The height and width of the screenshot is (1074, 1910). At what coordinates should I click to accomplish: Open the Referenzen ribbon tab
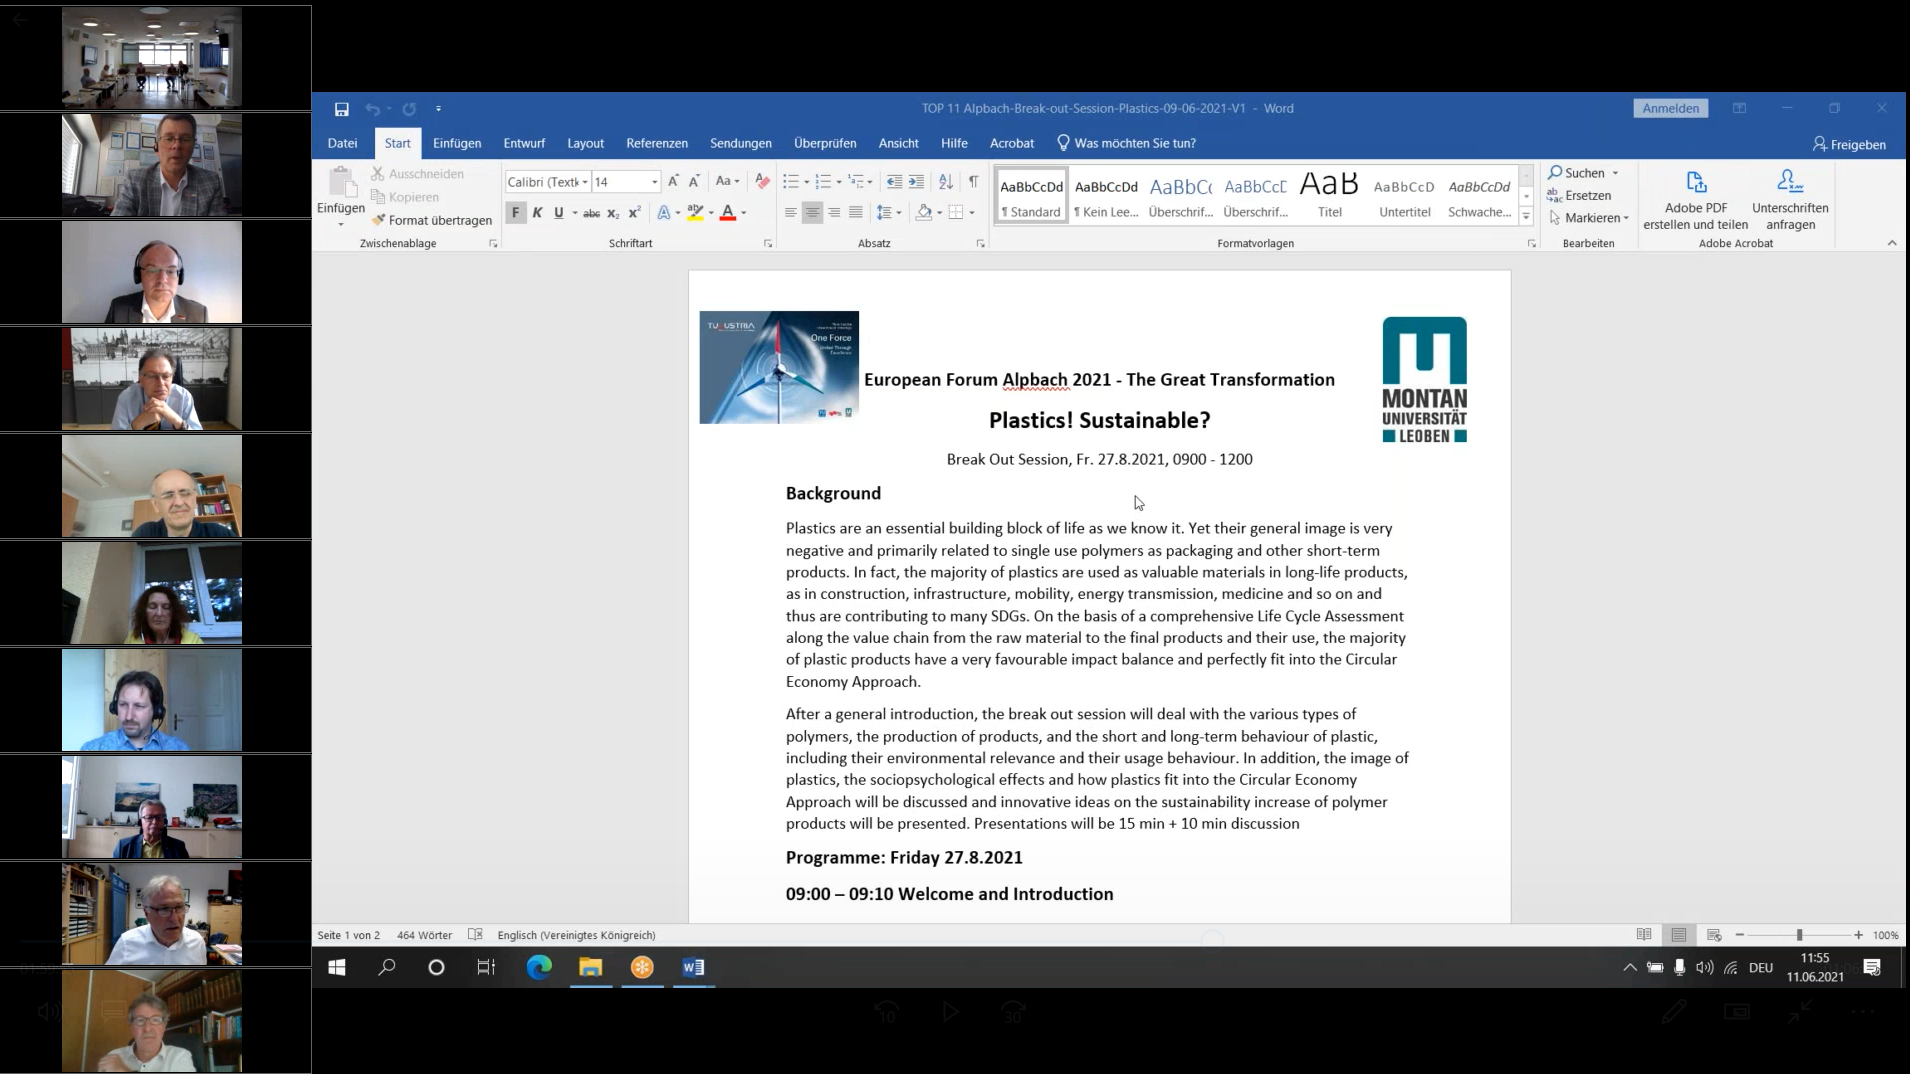click(656, 143)
